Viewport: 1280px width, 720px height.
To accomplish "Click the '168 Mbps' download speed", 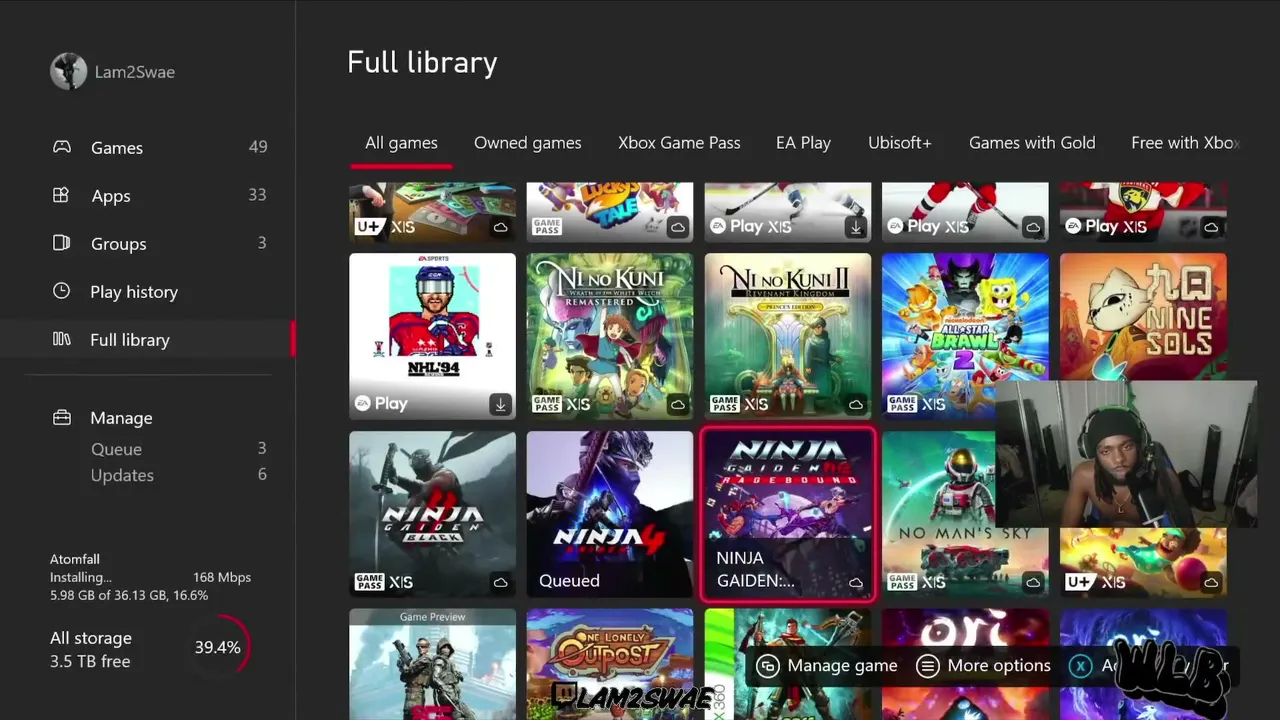I will 222,577.
